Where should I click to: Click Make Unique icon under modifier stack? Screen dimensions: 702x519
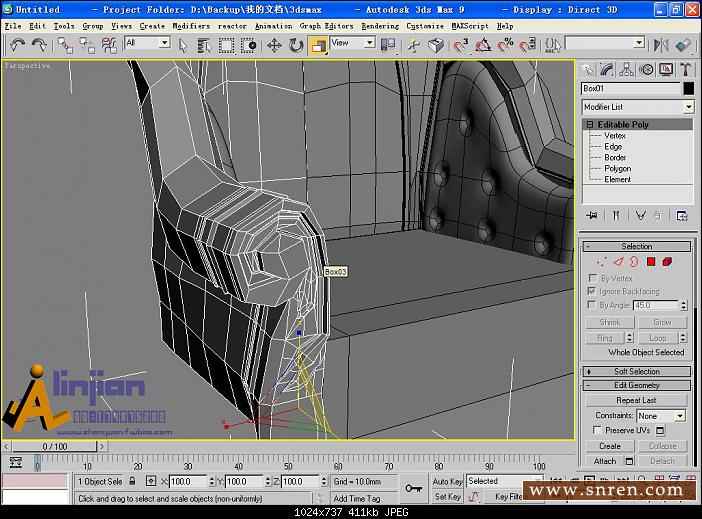point(640,216)
